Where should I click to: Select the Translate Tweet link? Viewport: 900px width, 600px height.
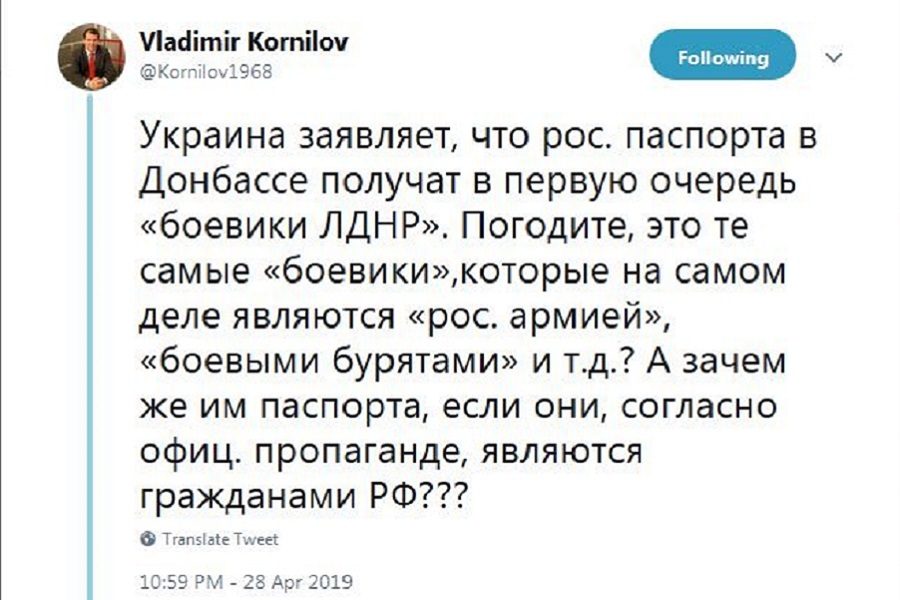pos(220,539)
